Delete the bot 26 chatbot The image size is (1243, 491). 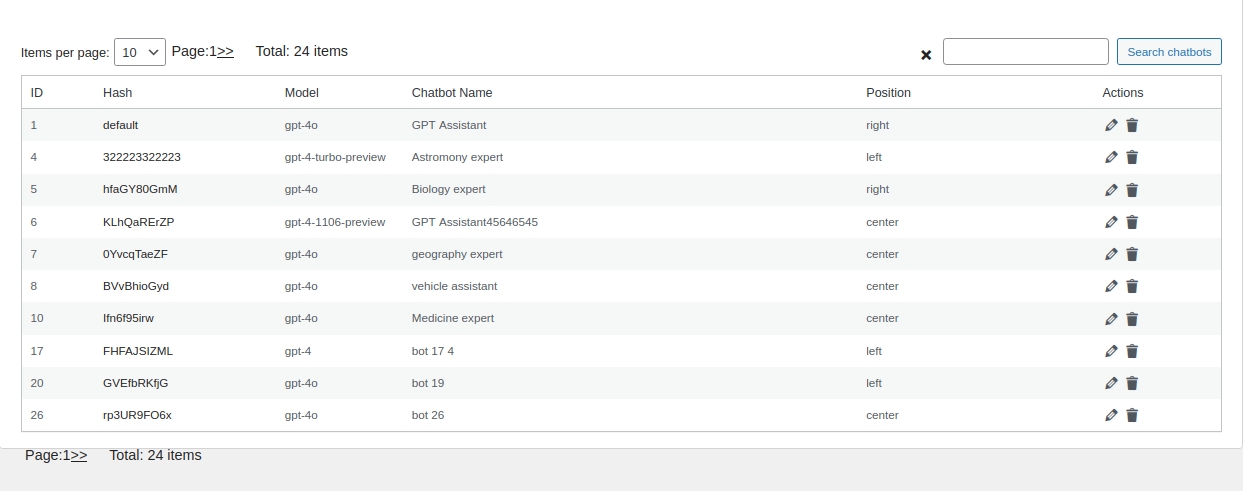point(1132,415)
